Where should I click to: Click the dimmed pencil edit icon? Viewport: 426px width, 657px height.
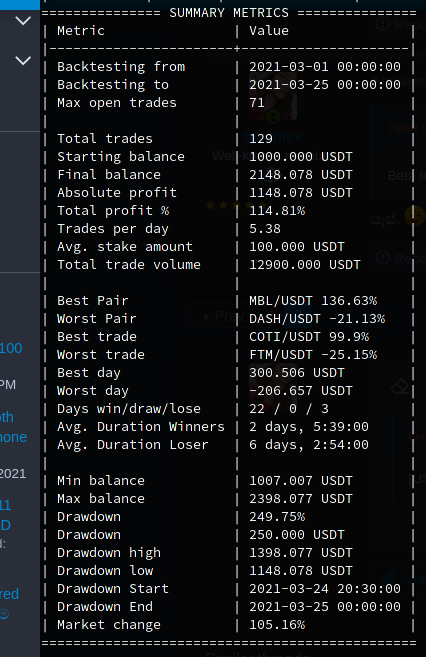coord(388,577)
